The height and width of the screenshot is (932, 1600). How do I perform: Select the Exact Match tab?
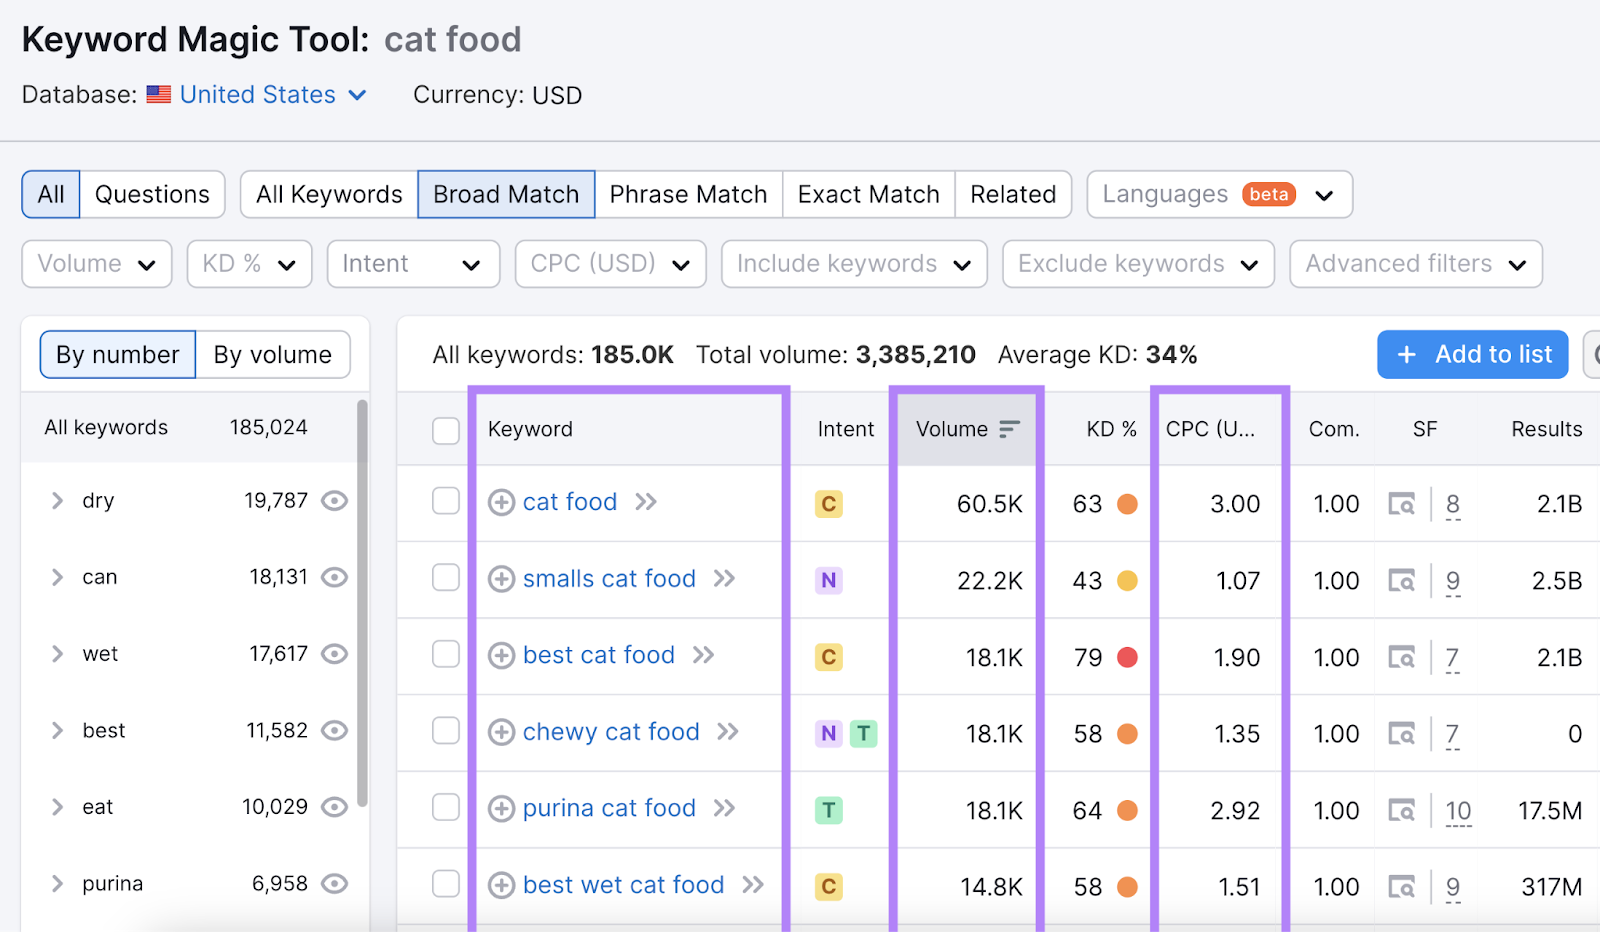tap(867, 194)
